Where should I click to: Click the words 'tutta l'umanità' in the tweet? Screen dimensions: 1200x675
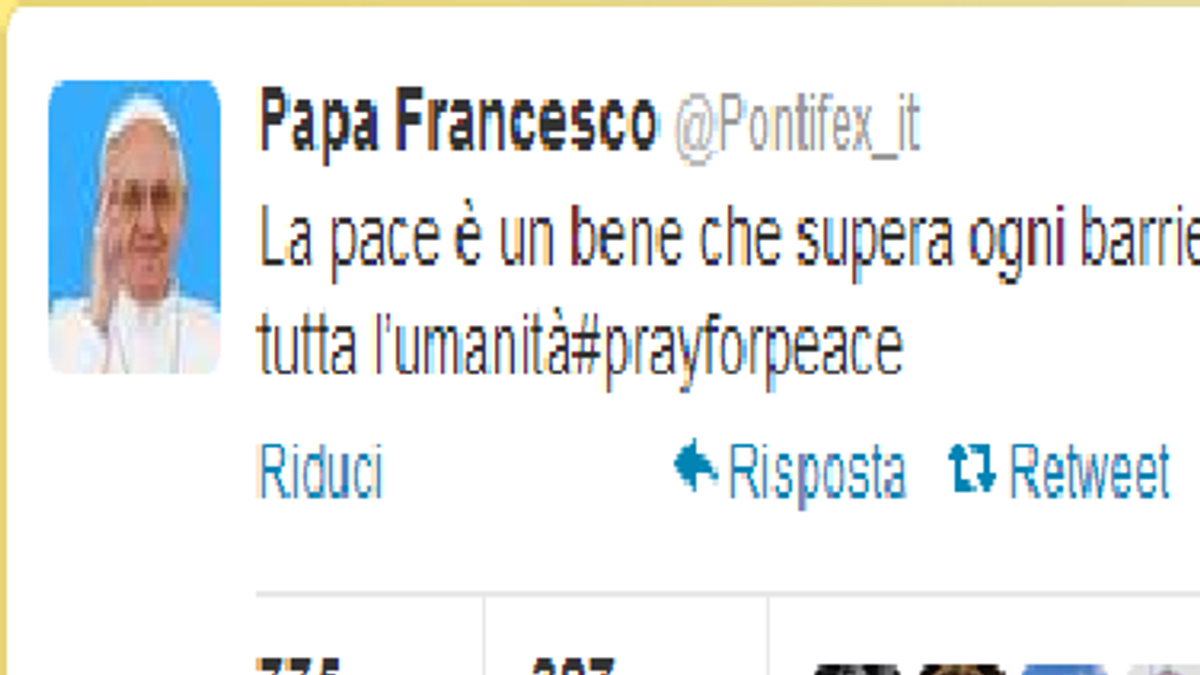[415, 345]
